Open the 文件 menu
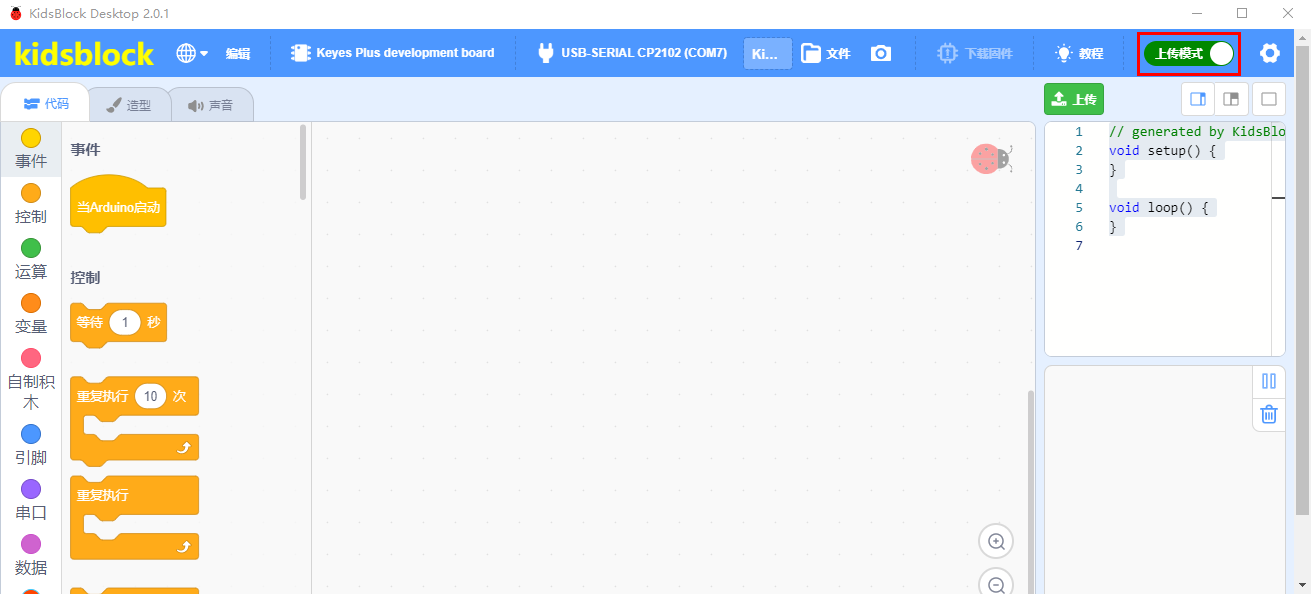Viewport: 1311px width, 594px height. tap(825, 53)
